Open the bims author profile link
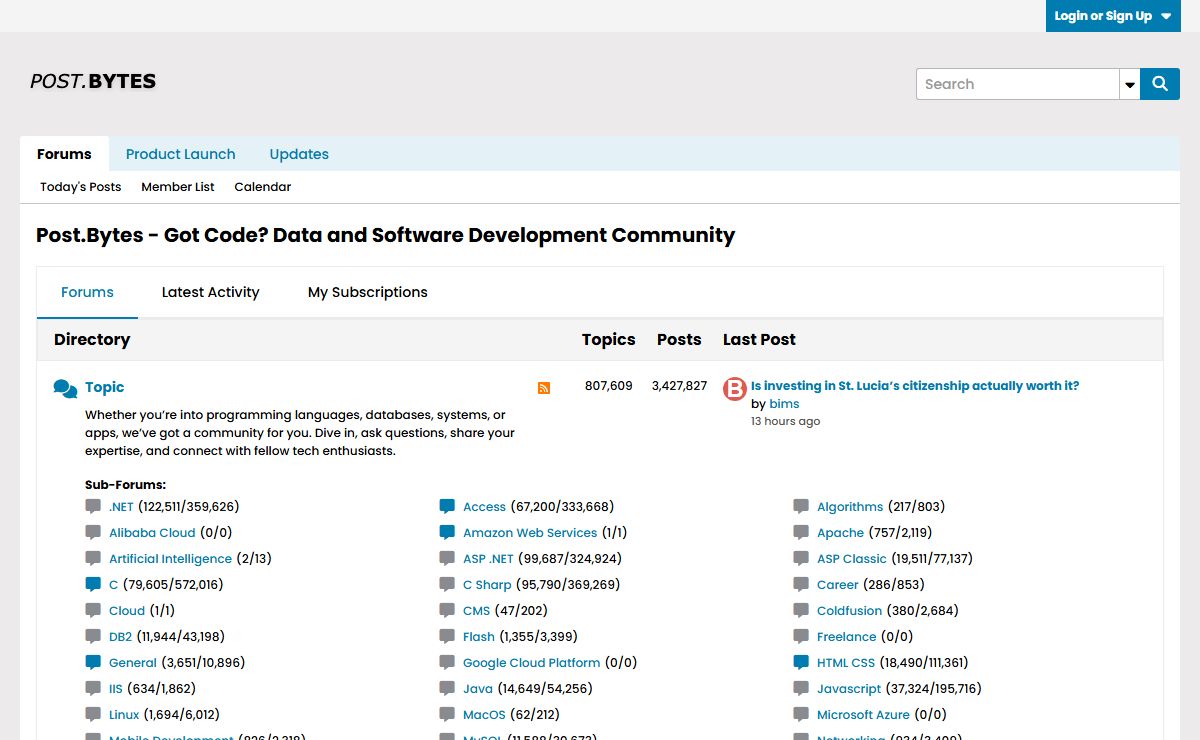 [x=784, y=404]
